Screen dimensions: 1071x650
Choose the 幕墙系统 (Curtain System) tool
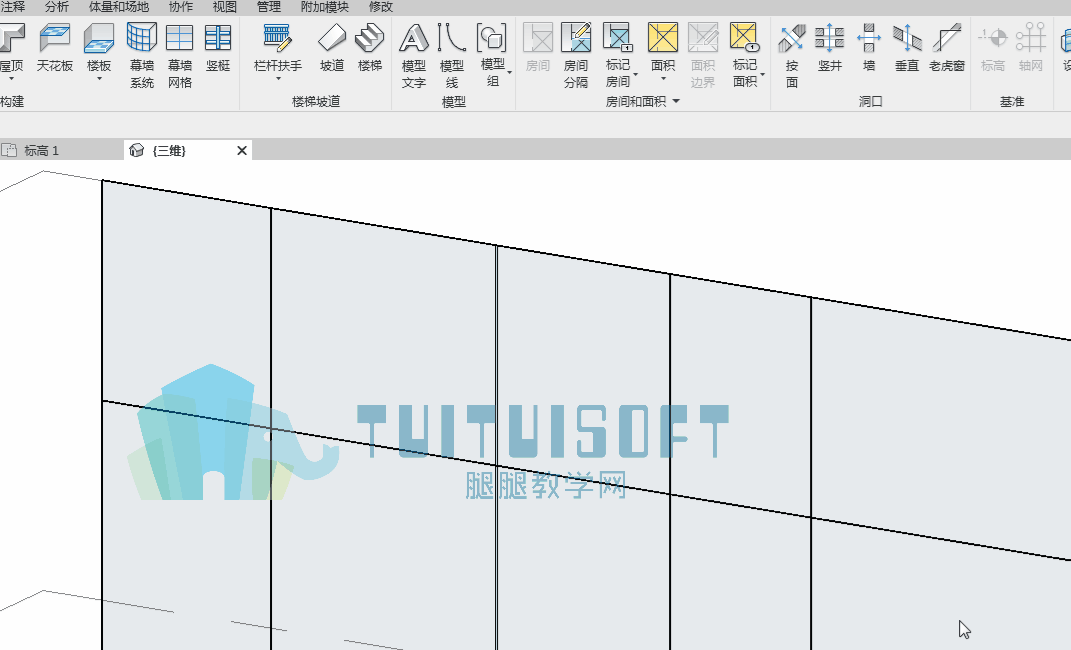[x=142, y=55]
